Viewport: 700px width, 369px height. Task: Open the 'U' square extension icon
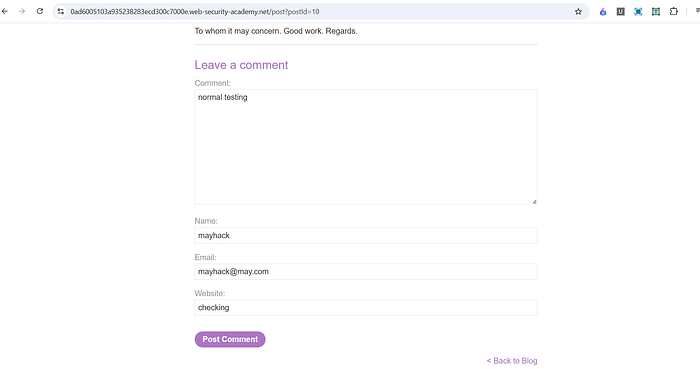tap(621, 12)
